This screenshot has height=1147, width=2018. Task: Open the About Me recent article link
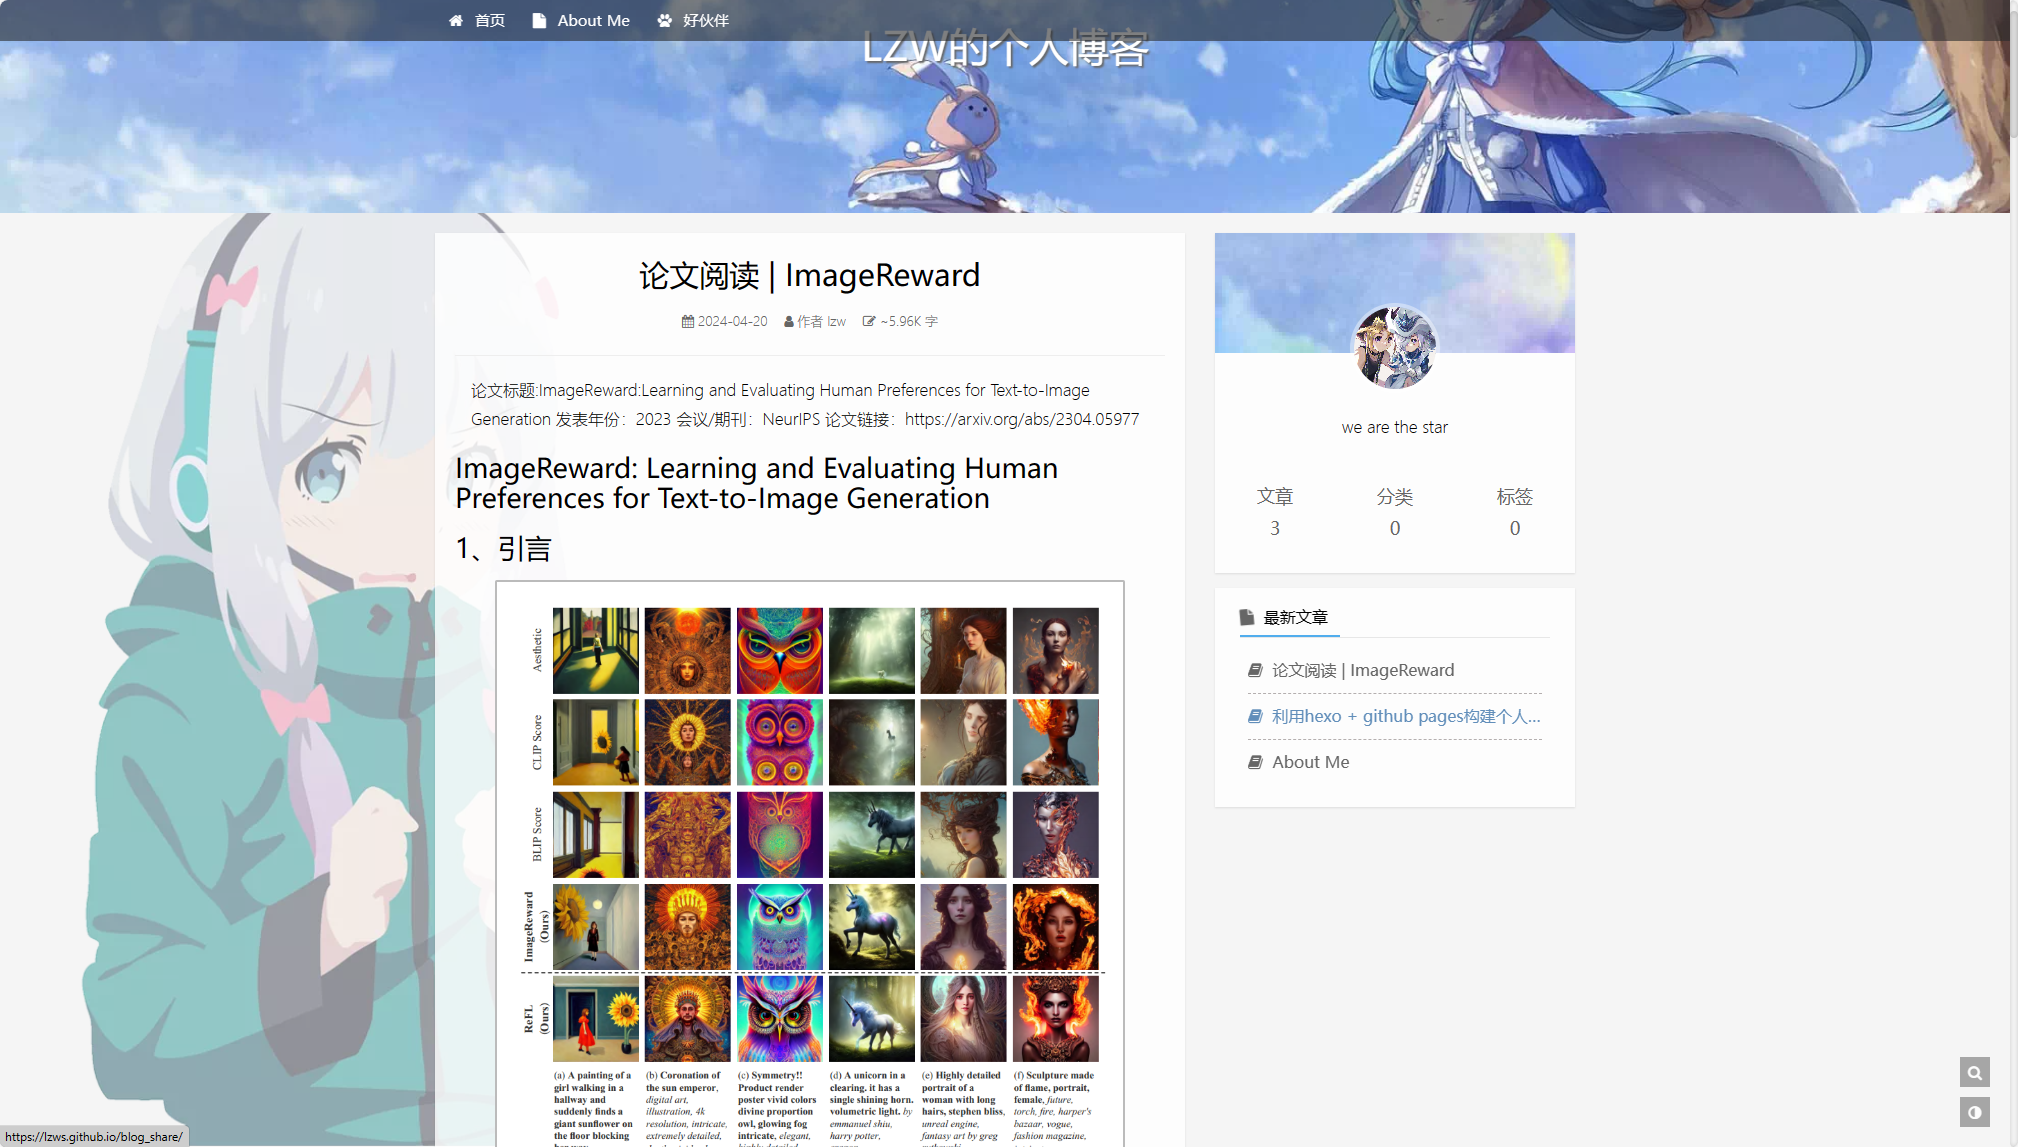tap(1310, 762)
